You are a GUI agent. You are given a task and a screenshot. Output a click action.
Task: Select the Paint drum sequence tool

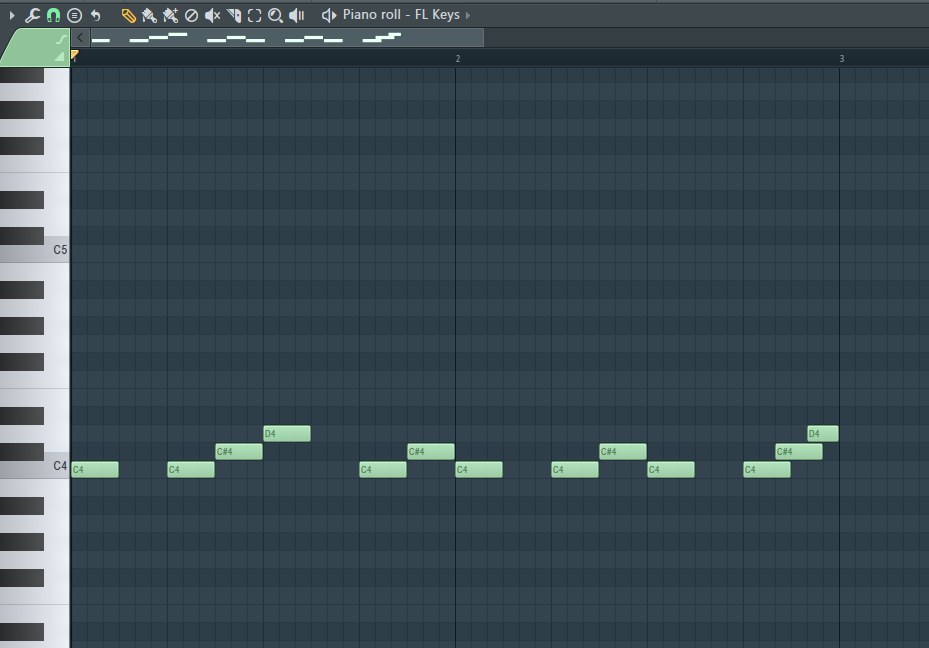[171, 15]
